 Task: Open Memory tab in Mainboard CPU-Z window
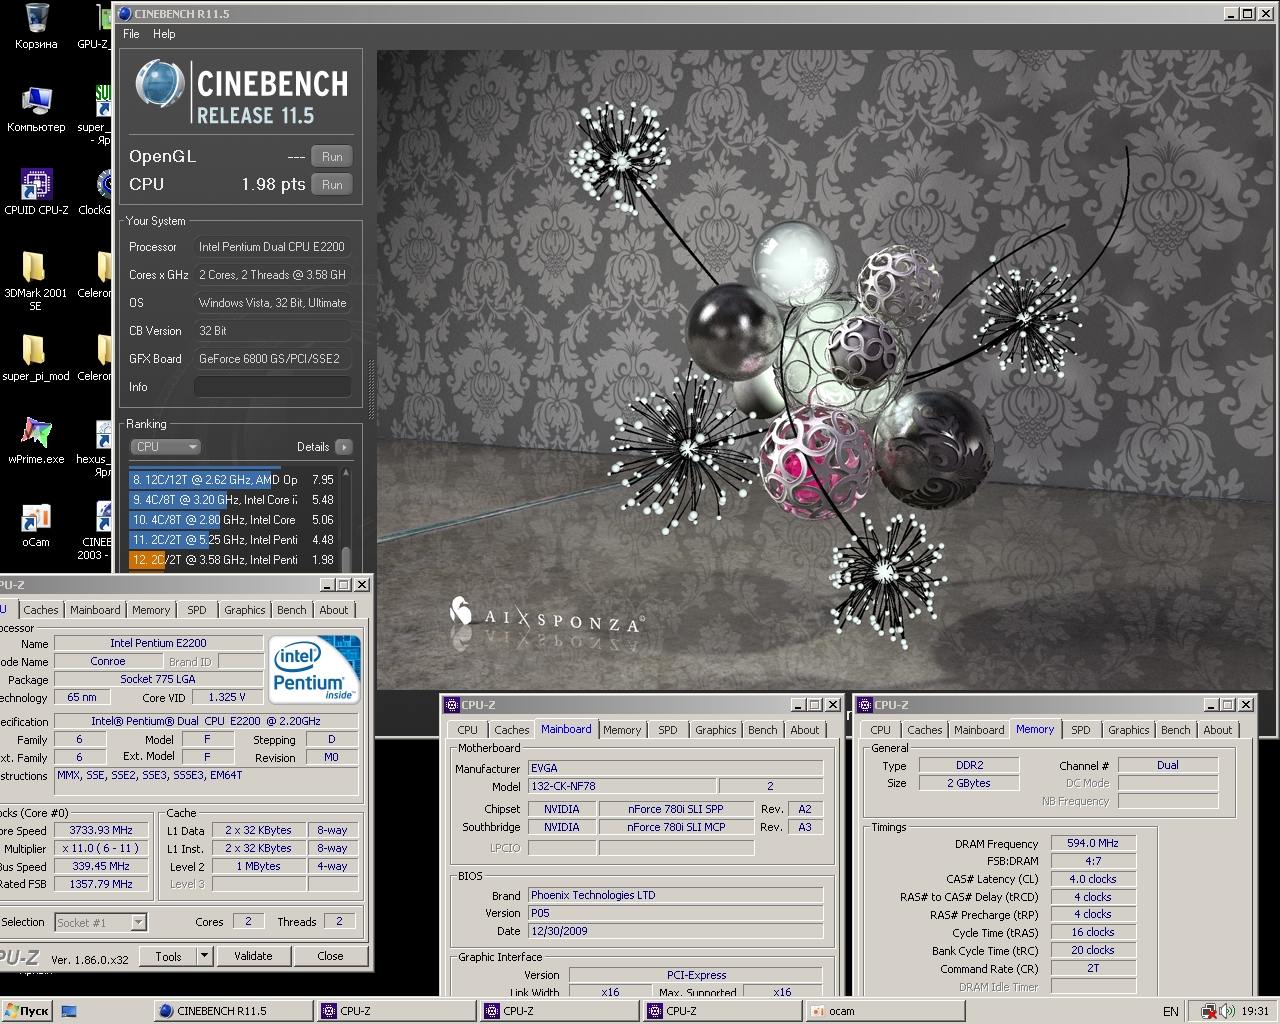[622, 730]
